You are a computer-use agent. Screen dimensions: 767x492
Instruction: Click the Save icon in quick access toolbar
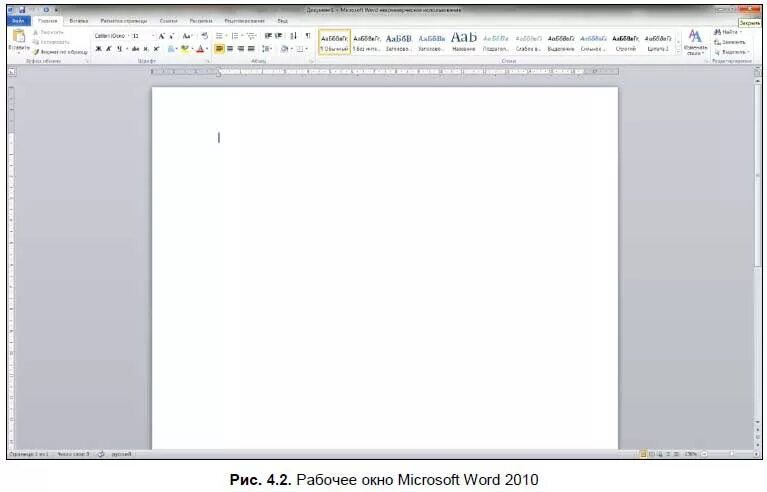tap(22, 10)
